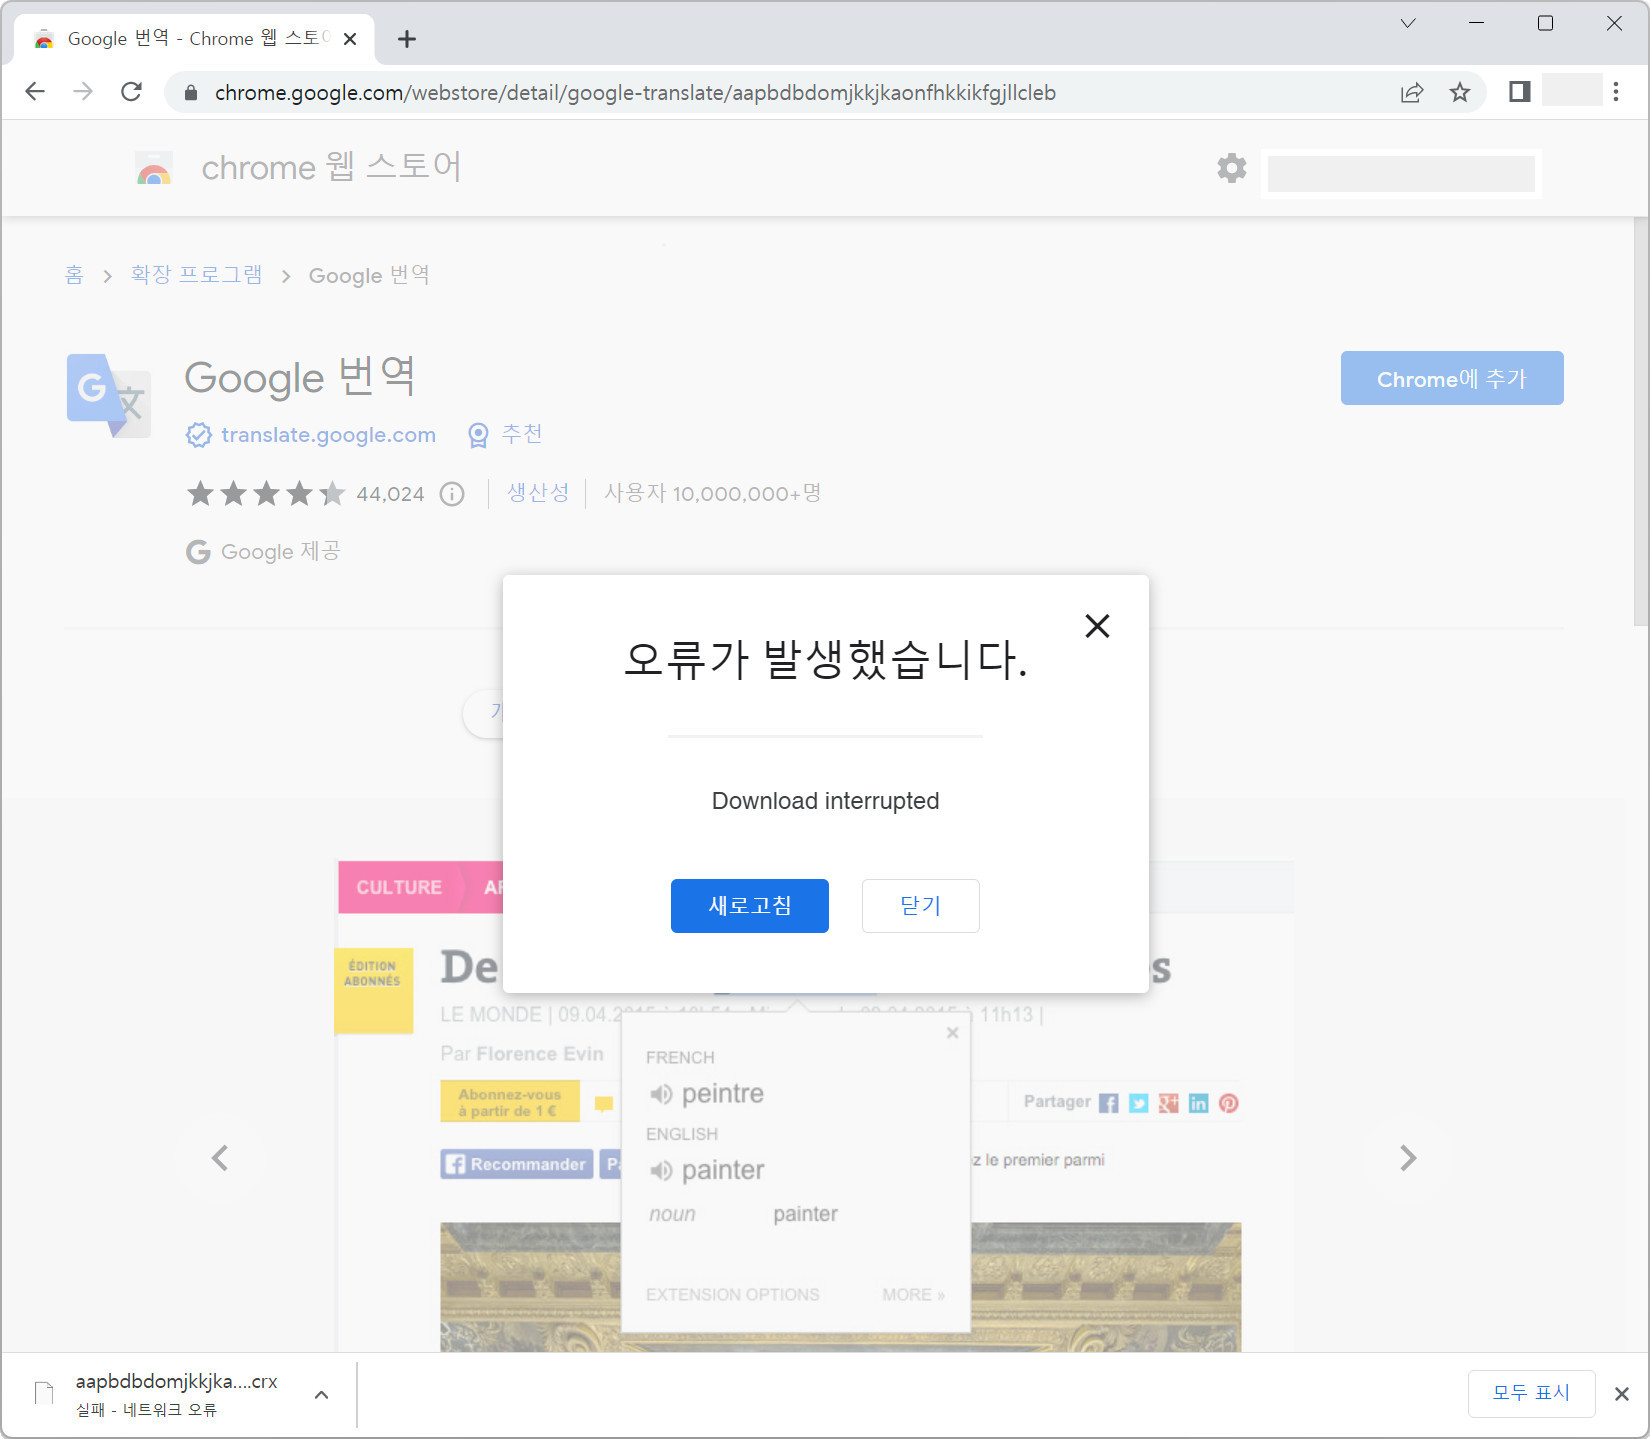The width and height of the screenshot is (1650, 1439).
Task: Open the Chrome three-dot menu
Action: (x=1616, y=92)
